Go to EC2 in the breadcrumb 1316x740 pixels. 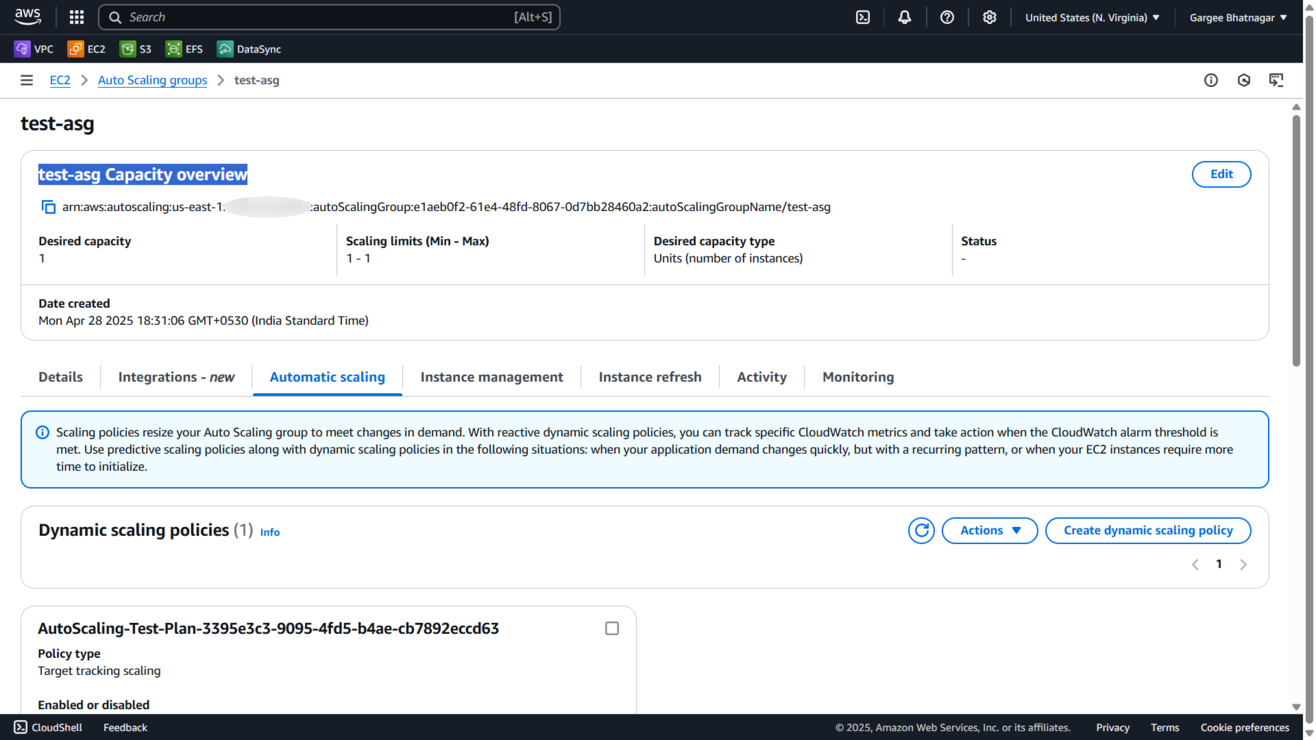[60, 80]
